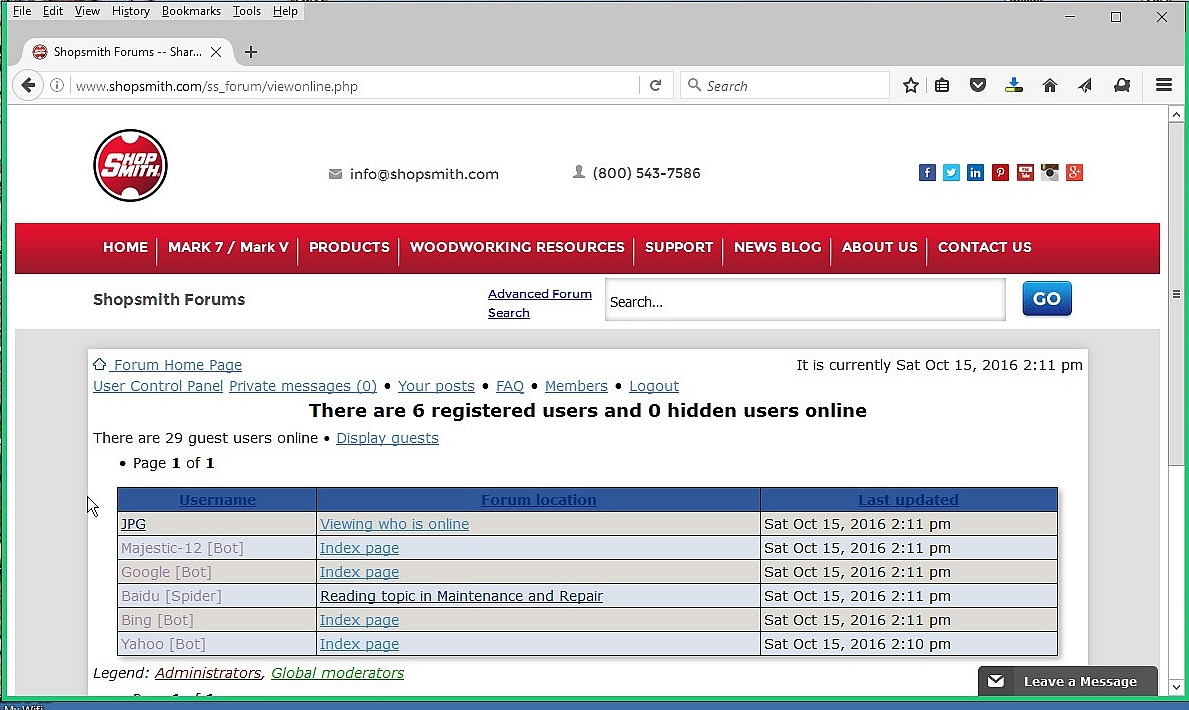Click the page scrollbar down arrow
This screenshot has height=710, width=1189.
click(x=1176, y=686)
